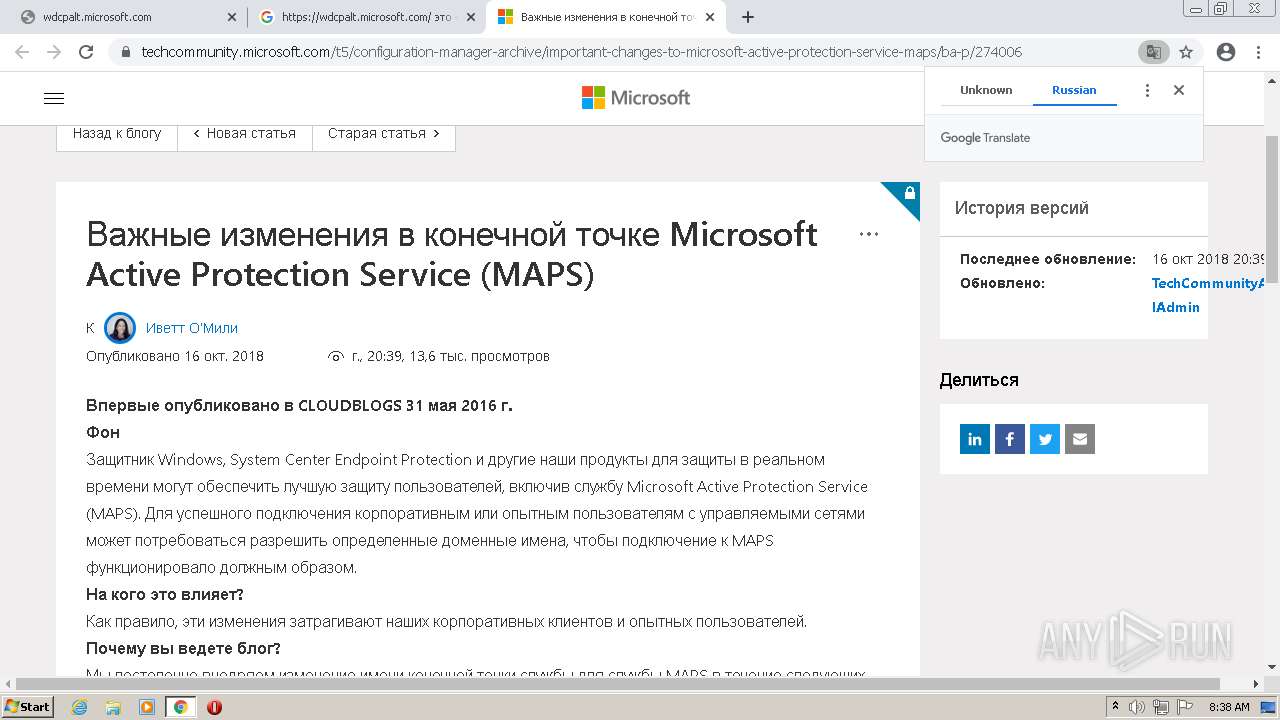Click the red Opera icon in the taskbar
This screenshot has height=720, width=1280.
coord(214,707)
